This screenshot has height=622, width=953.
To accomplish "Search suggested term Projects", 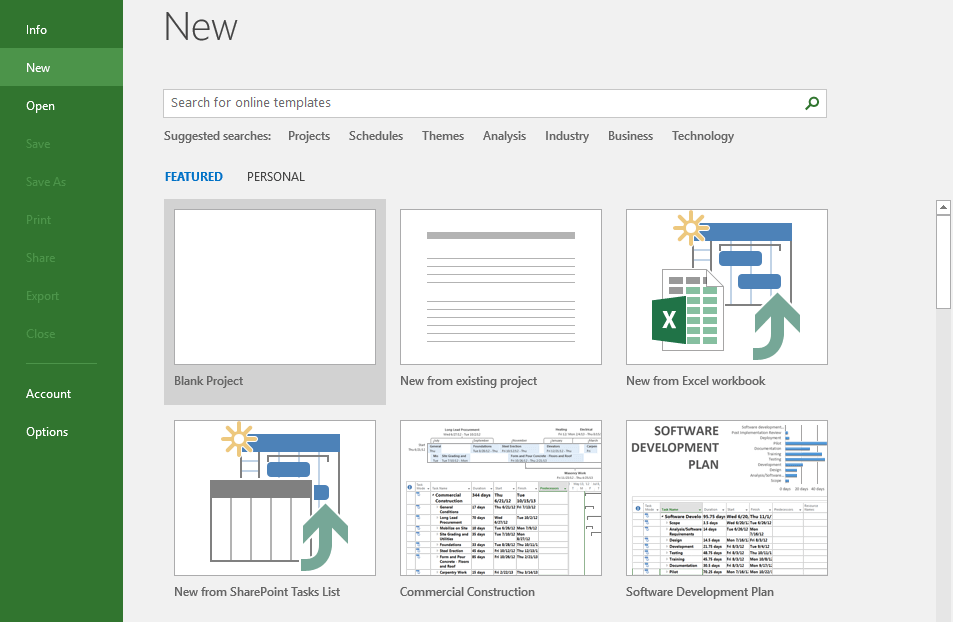I will pos(309,136).
